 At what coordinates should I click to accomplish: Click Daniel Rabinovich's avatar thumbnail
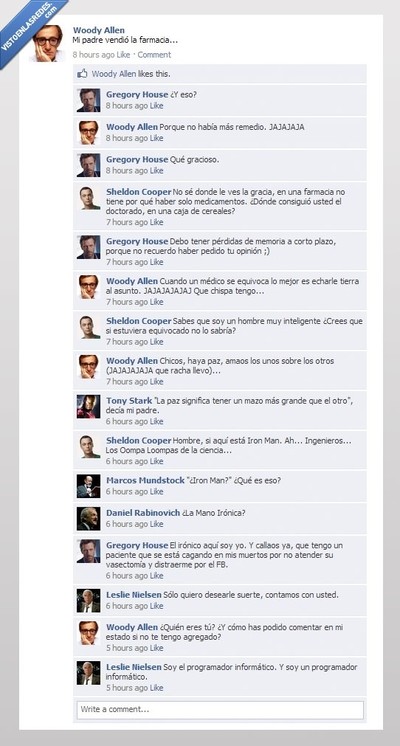click(x=88, y=519)
